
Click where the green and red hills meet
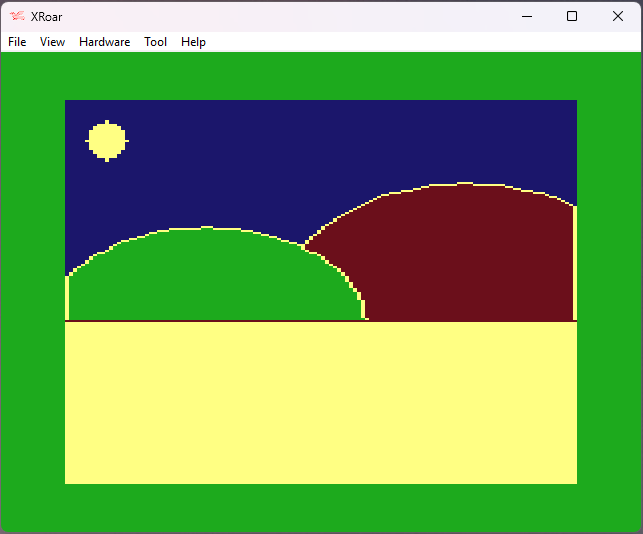pos(306,244)
